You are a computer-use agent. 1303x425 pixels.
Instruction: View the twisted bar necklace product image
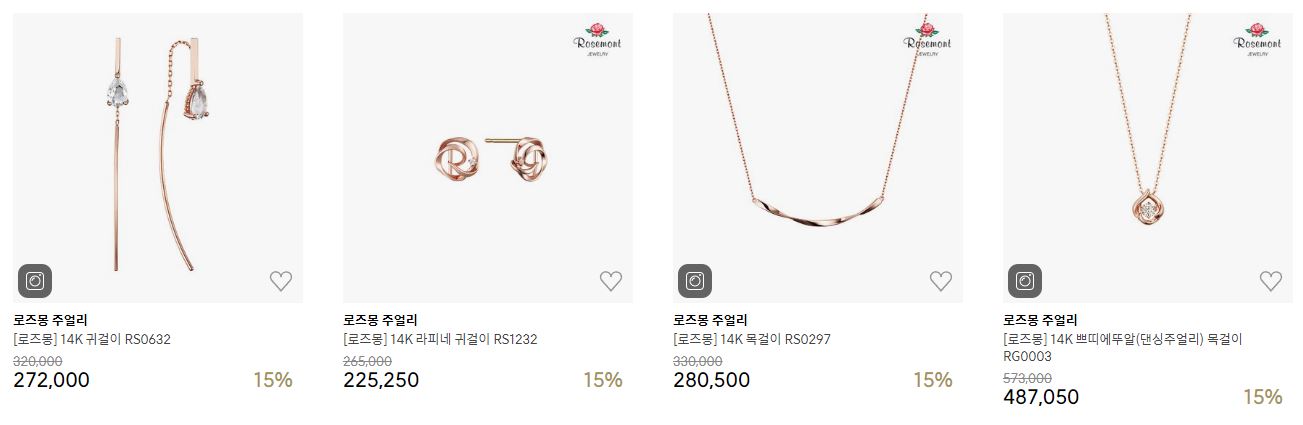(x=818, y=158)
